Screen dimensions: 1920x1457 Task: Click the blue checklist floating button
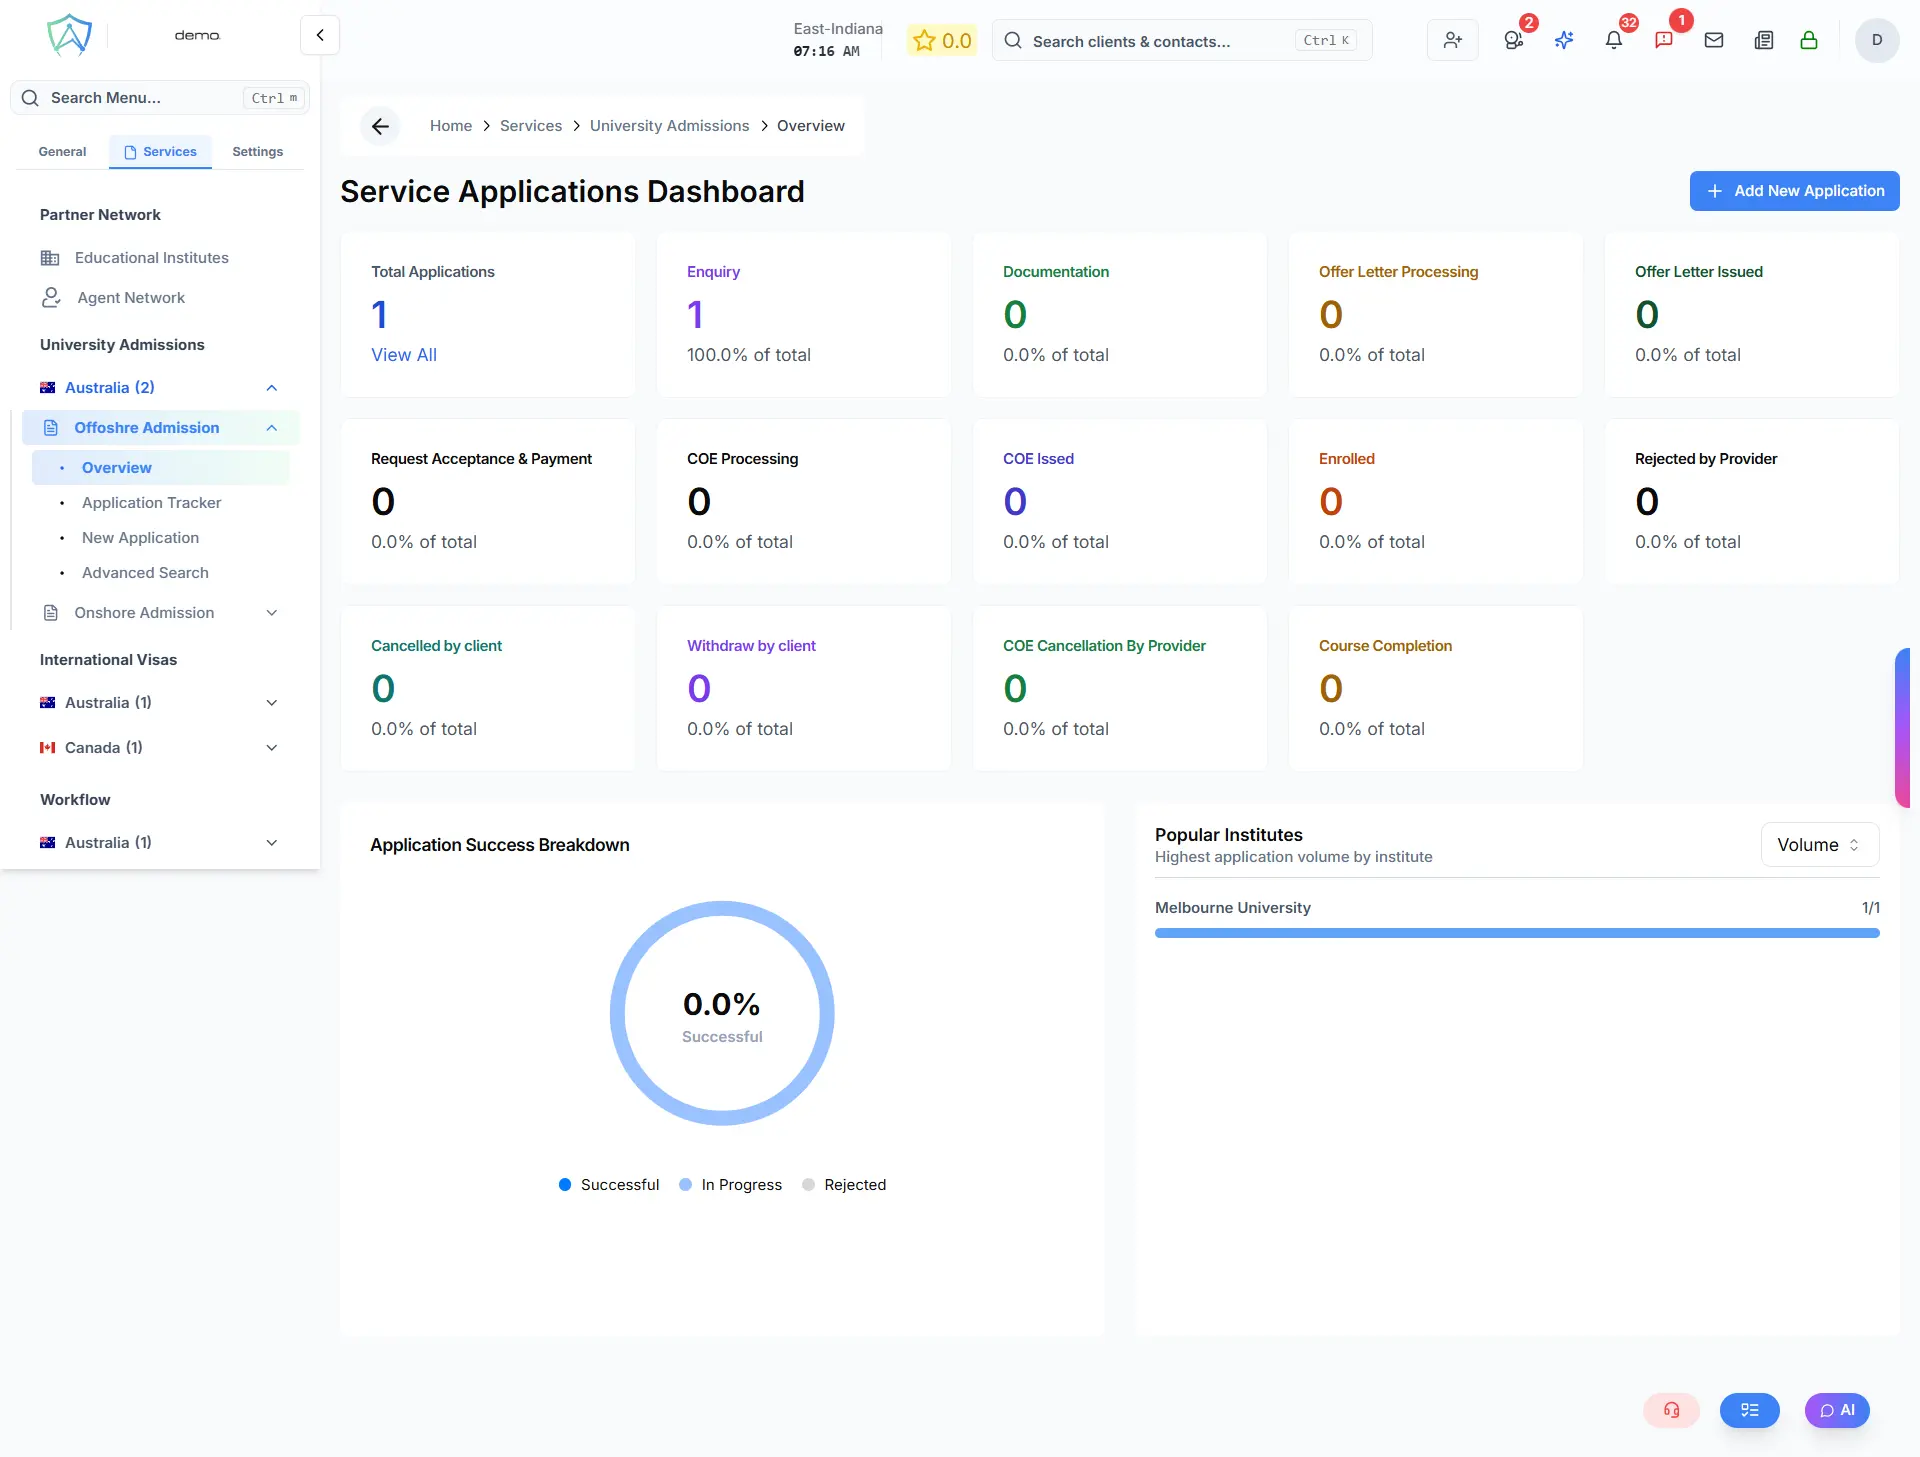1749,1410
